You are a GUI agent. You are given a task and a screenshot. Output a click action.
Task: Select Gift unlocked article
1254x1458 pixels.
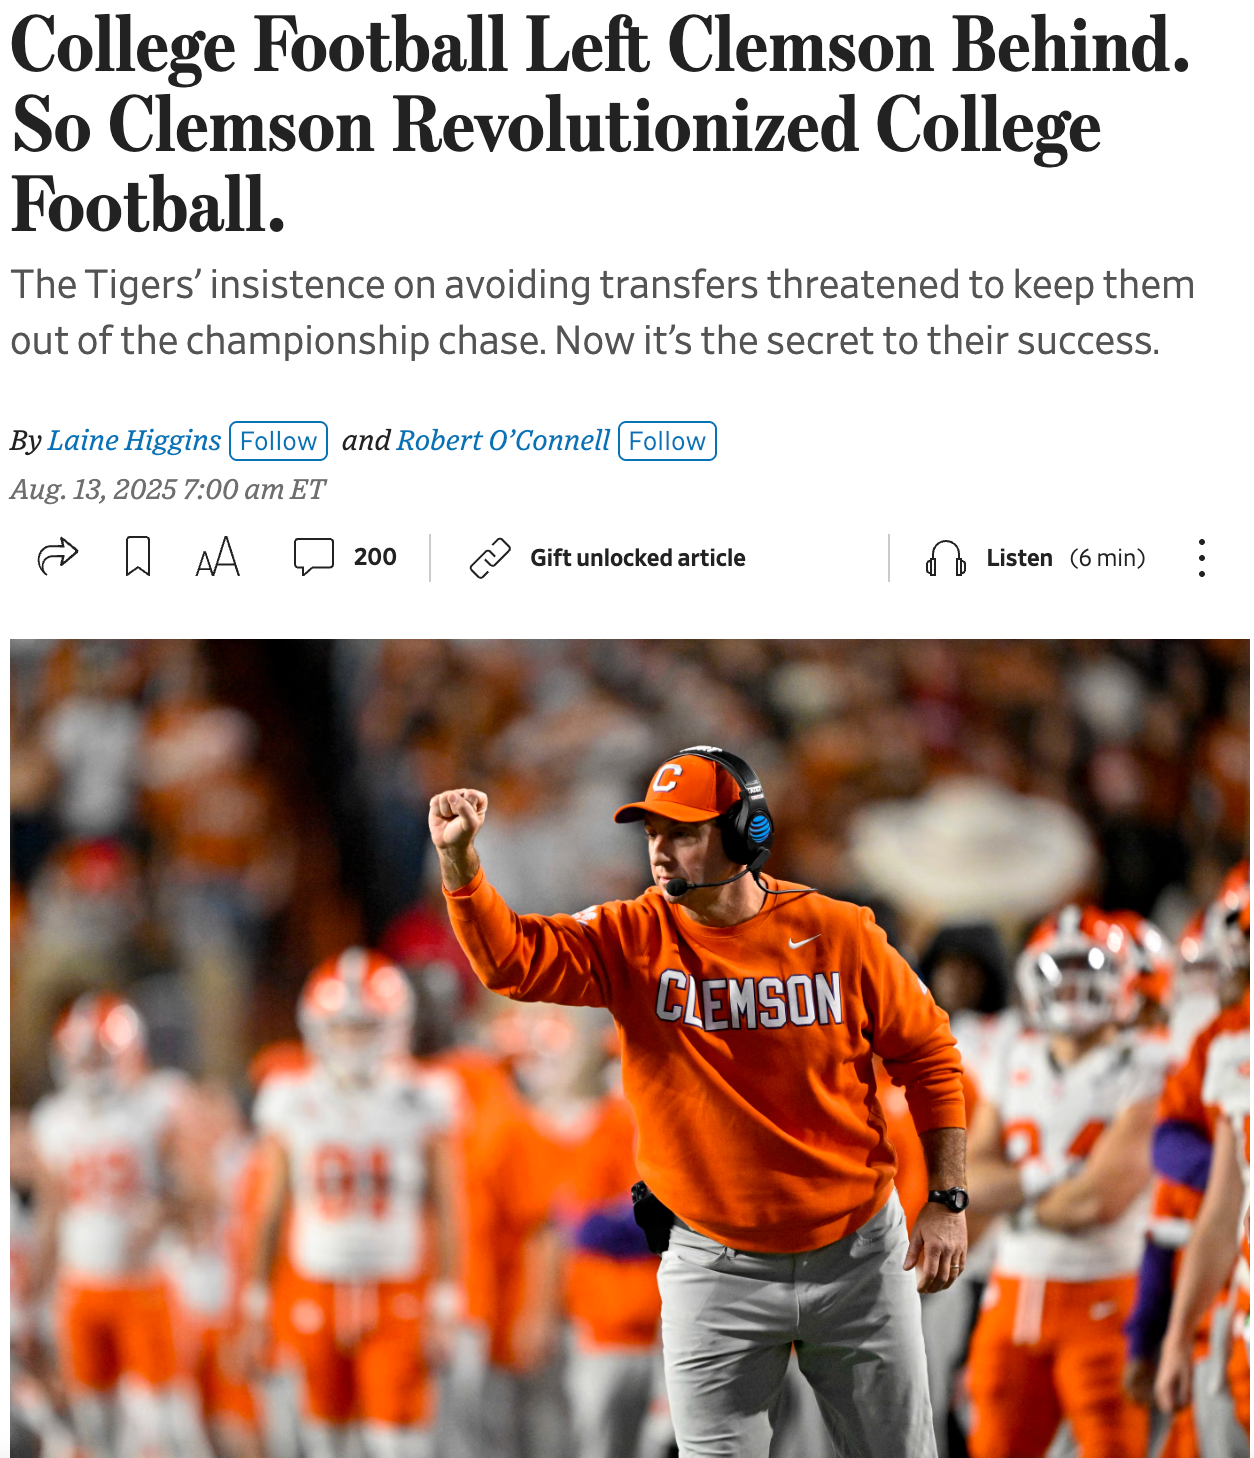(x=638, y=558)
